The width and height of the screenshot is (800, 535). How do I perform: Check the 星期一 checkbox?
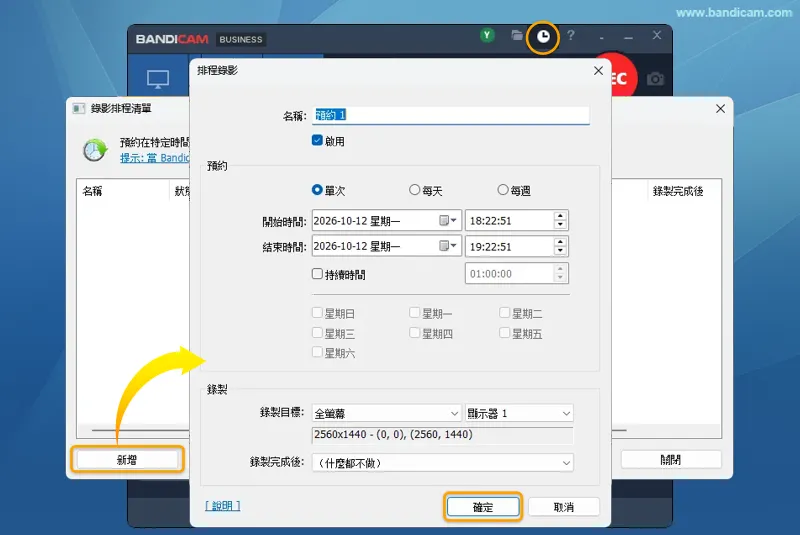(414, 312)
